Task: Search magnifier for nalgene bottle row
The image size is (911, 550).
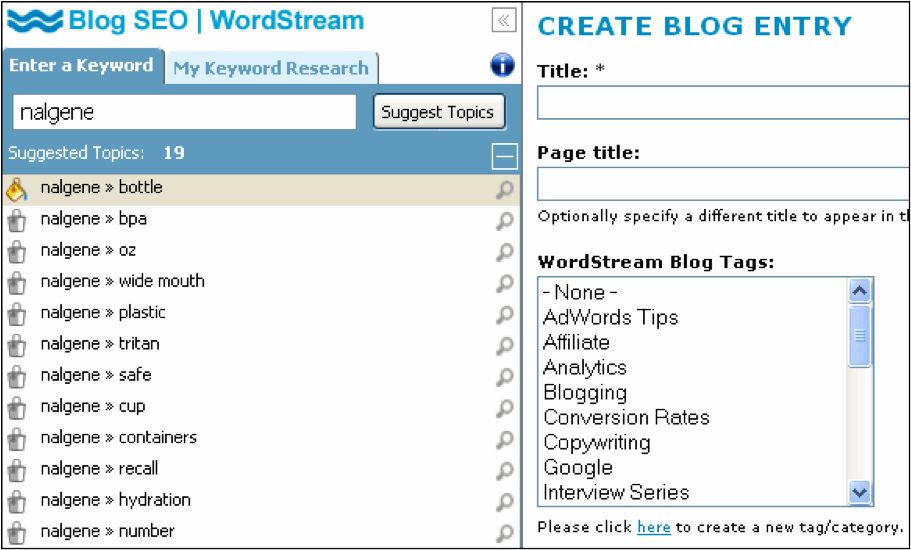Action: 504,190
